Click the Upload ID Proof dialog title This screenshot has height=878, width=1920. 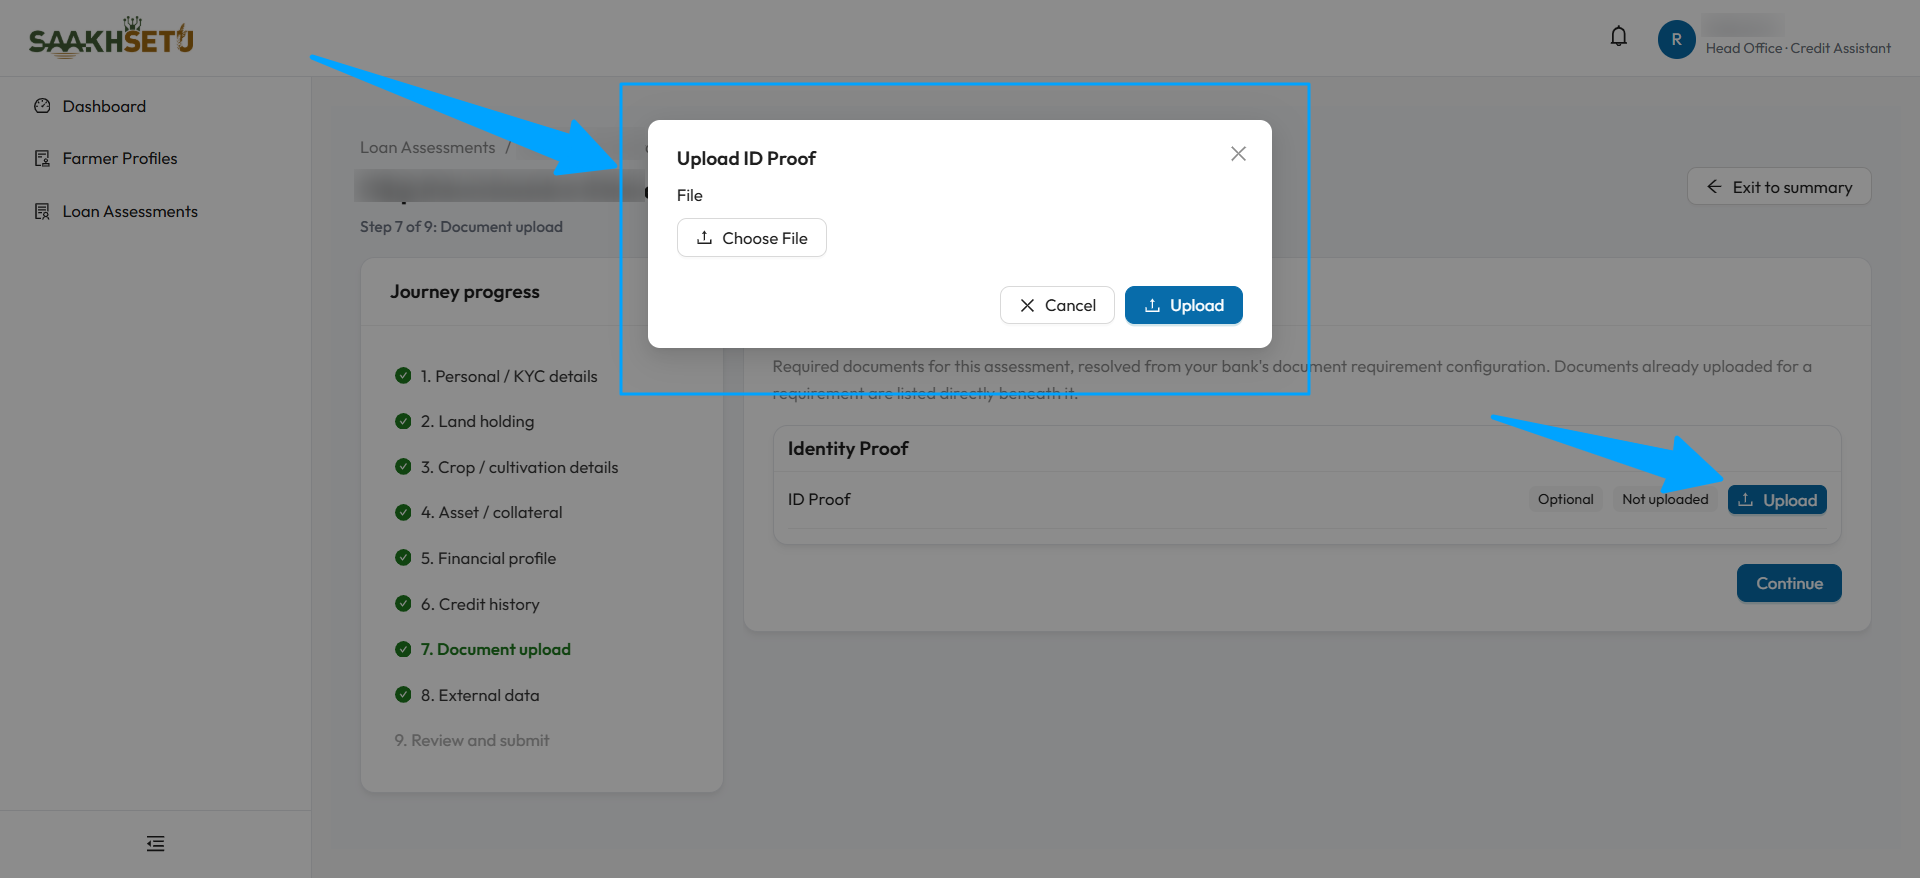(746, 158)
